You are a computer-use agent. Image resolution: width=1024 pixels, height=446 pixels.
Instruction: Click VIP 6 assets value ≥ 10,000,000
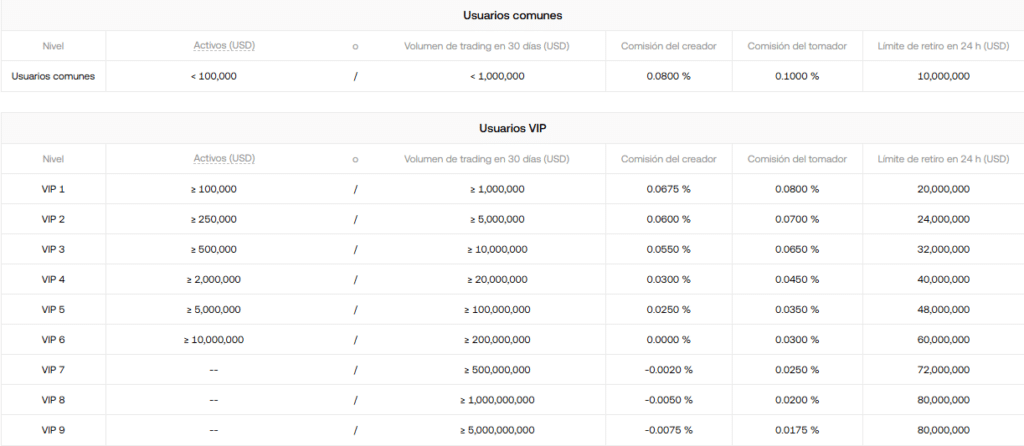[214, 339]
